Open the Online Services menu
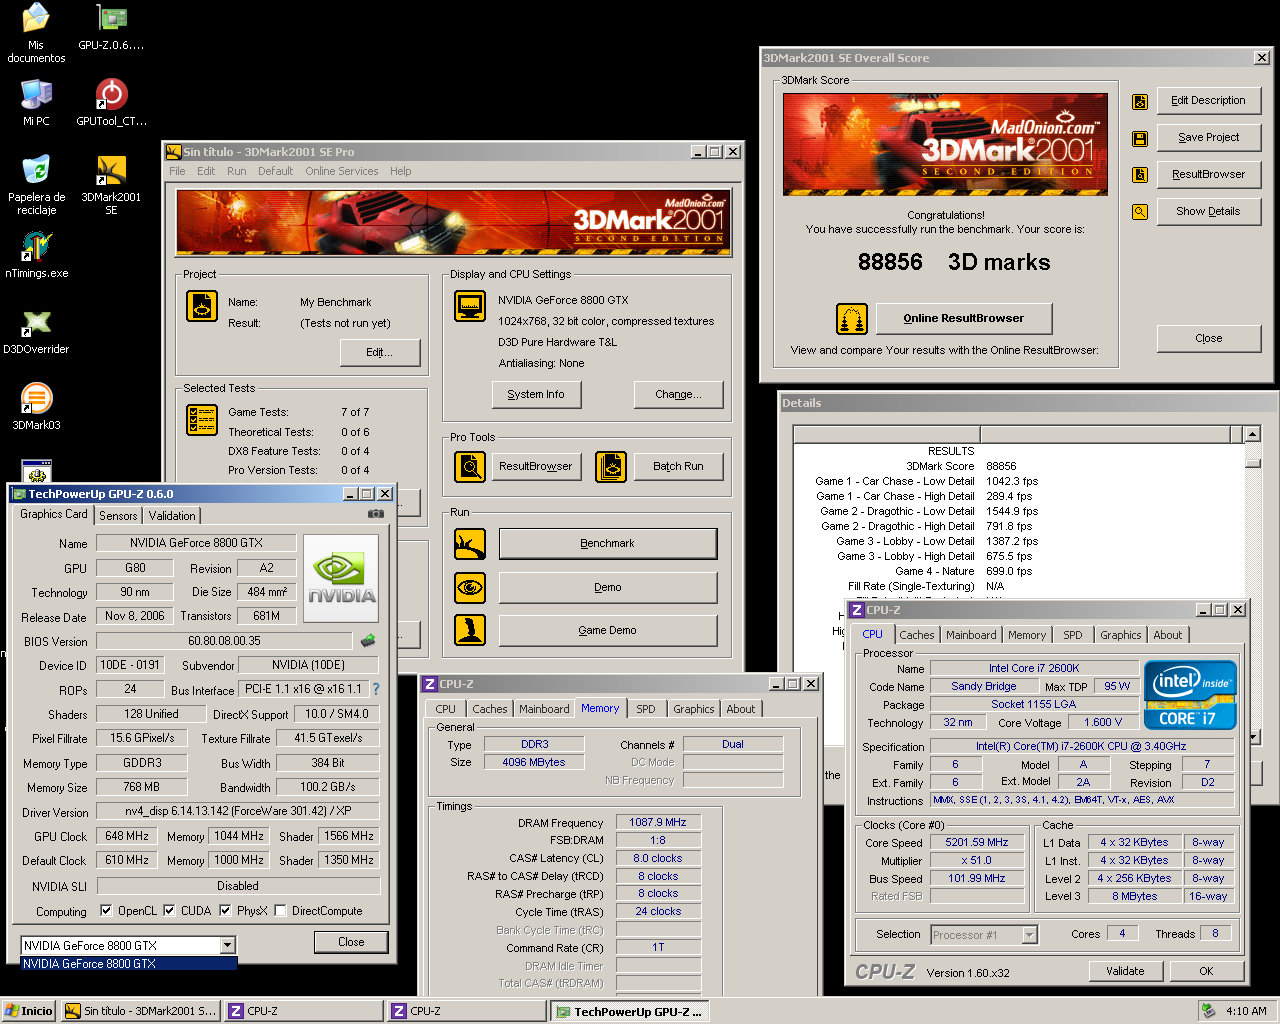 [x=341, y=171]
